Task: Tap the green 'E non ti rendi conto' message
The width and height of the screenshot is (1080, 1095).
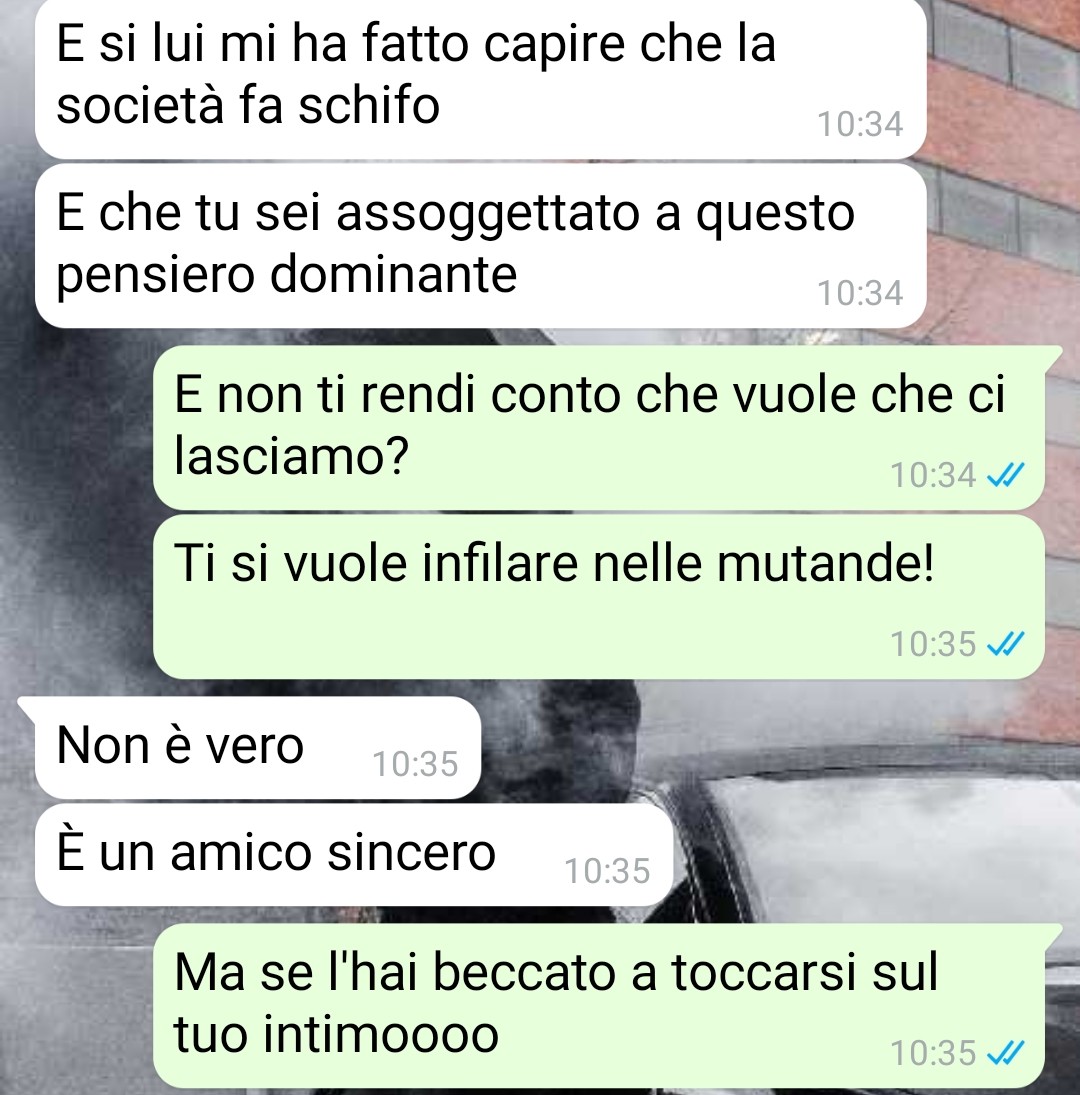Action: 599,427
